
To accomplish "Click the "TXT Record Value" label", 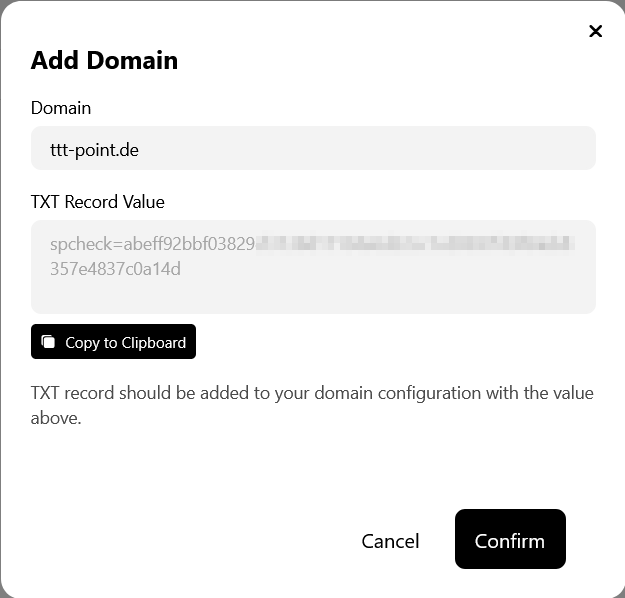I will click(98, 202).
